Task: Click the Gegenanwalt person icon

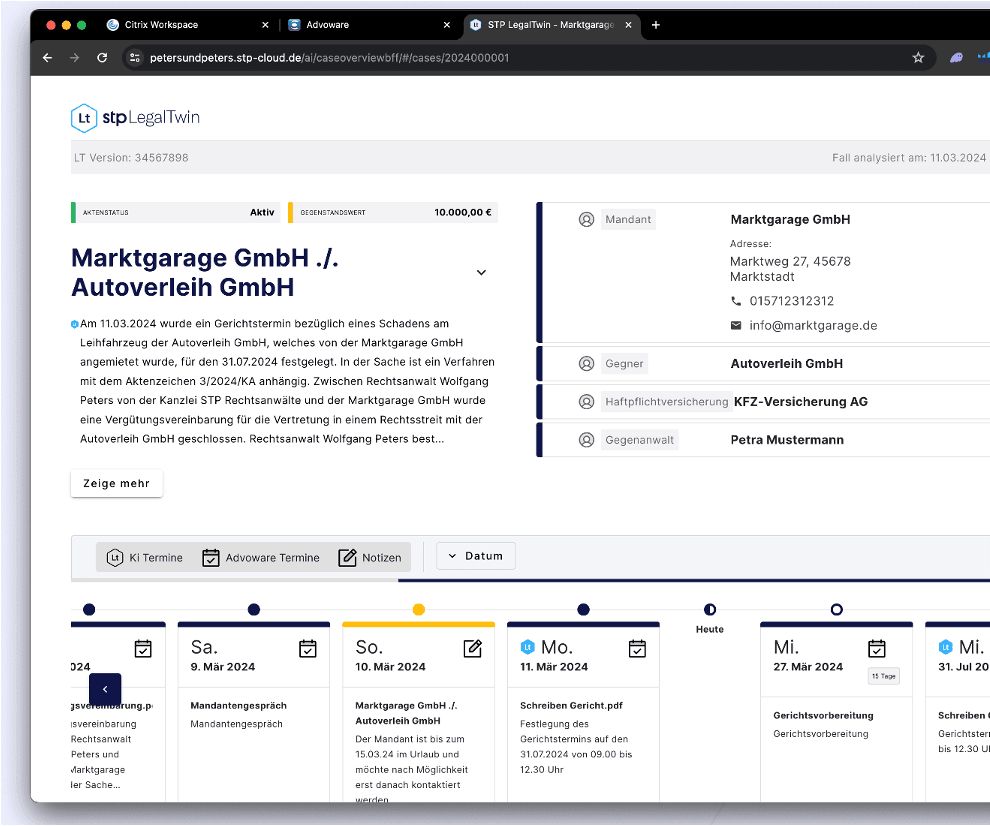Action: click(x=587, y=440)
